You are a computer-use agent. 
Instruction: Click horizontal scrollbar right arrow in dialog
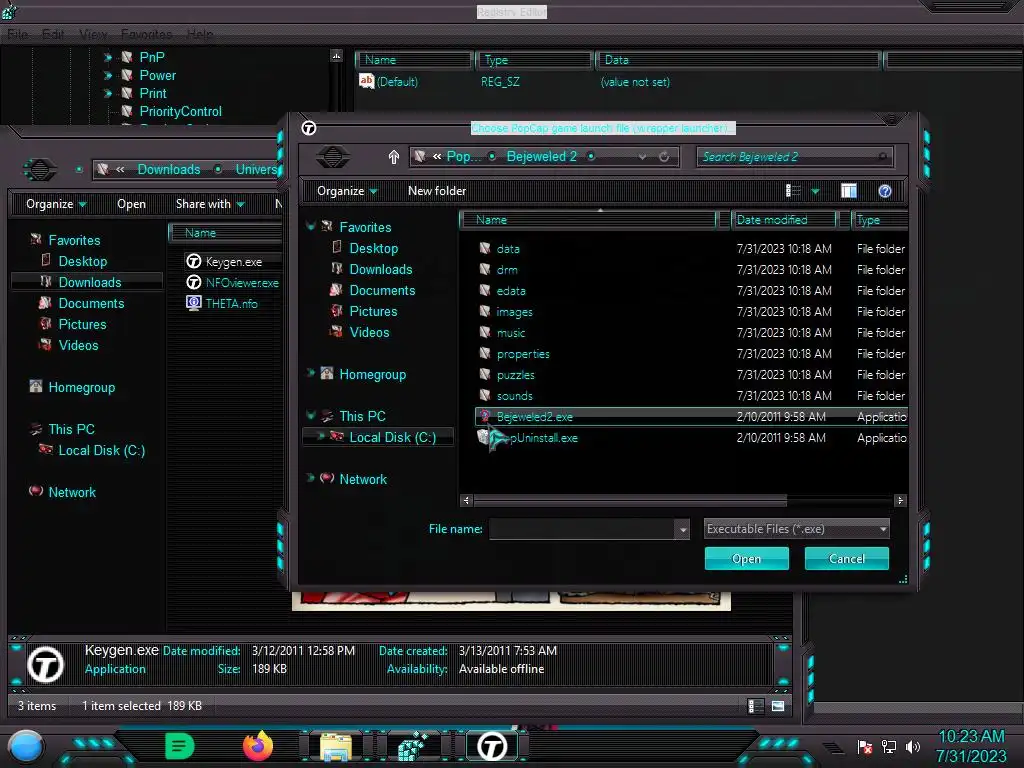pos(900,500)
